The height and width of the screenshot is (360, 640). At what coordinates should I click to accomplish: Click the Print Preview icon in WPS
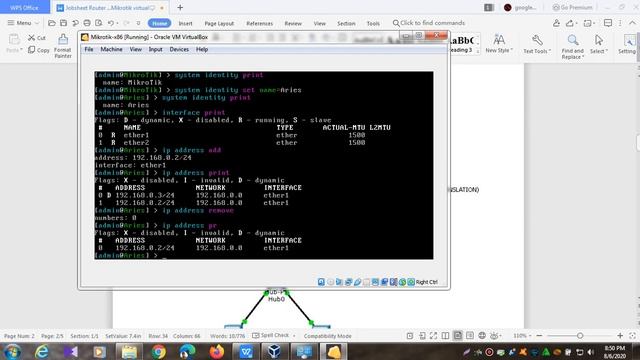point(99,23)
